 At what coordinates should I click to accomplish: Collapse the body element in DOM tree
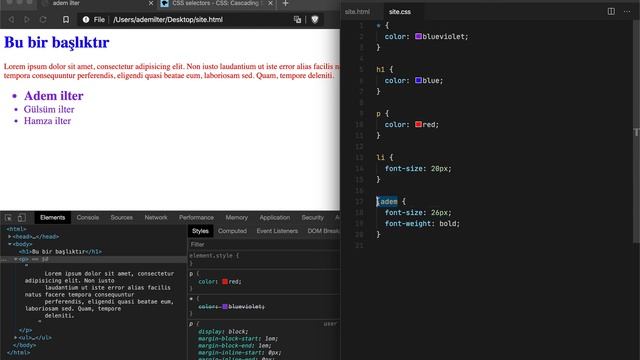10,244
